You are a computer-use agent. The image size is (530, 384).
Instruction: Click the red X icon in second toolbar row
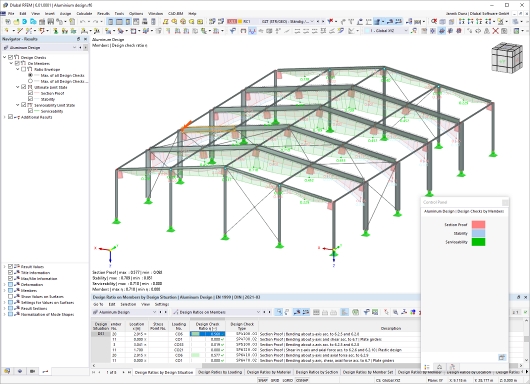click(495, 31)
